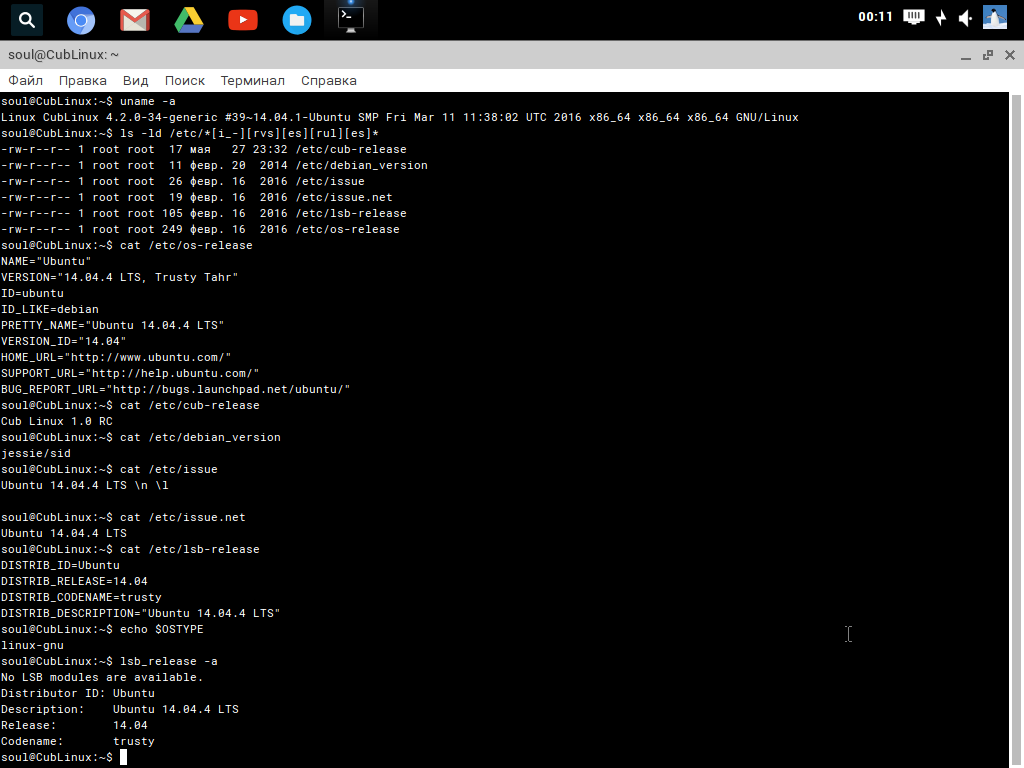
Task: Select the Terminal shelf icon
Action: click(351, 20)
